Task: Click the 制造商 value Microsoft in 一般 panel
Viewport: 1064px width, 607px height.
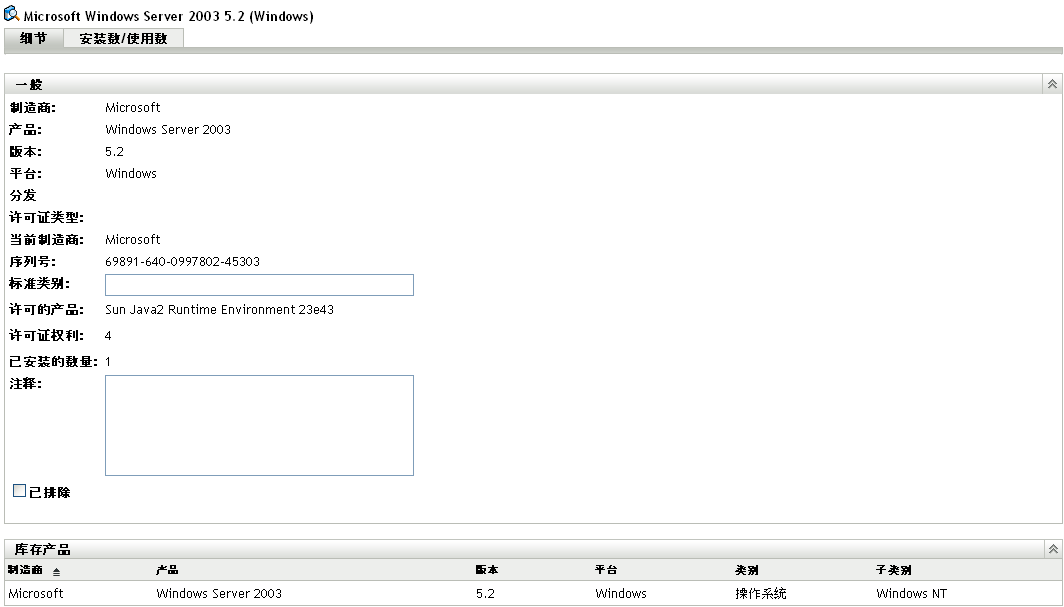Action: 133,107
